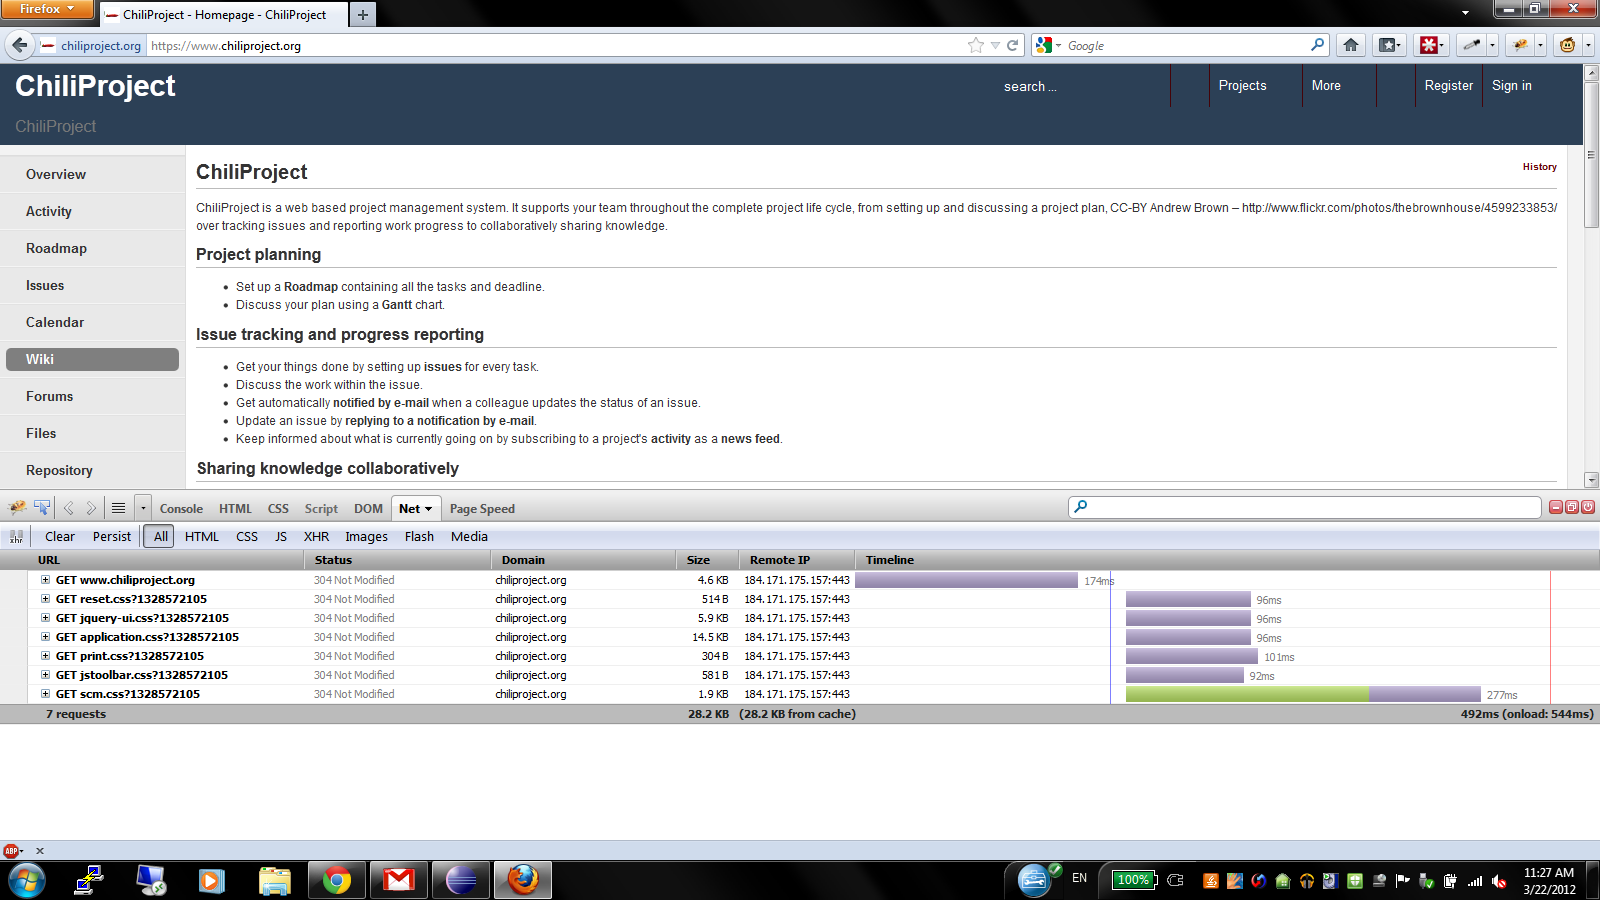
Task: Activate the Firebug inspect element tool
Action: (x=42, y=508)
